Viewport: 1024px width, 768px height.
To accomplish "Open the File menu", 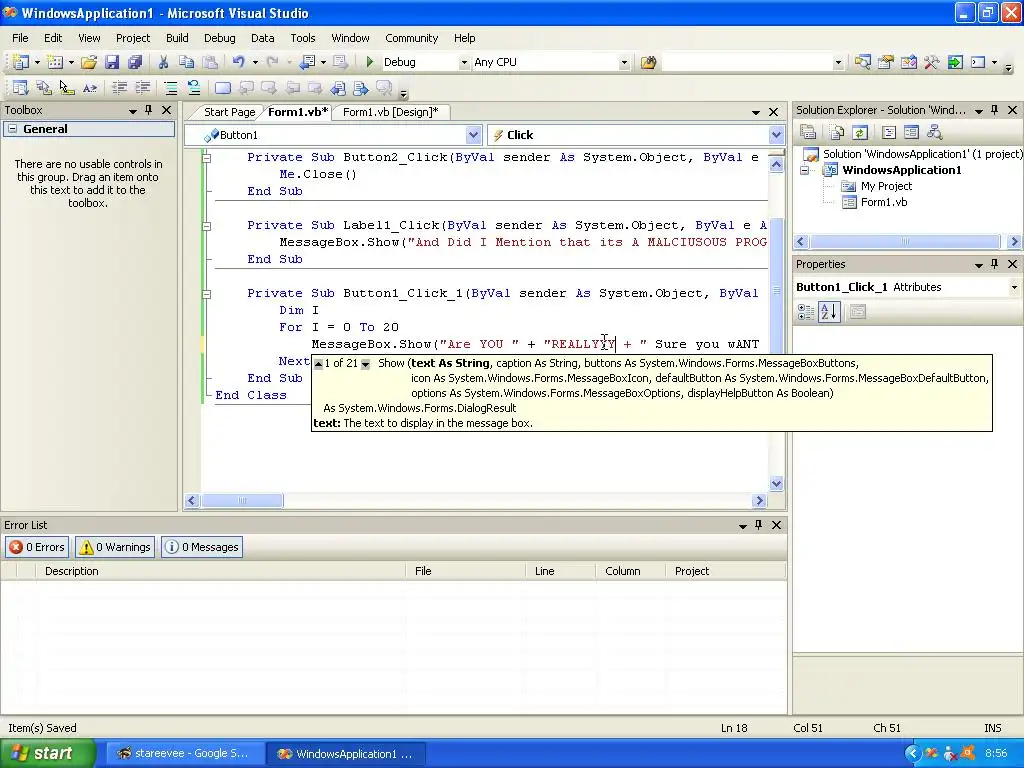I will click(x=20, y=38).
